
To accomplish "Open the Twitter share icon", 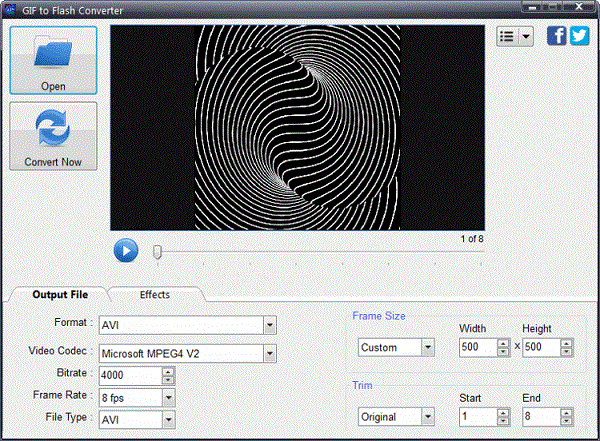I will tap(578, 36).
